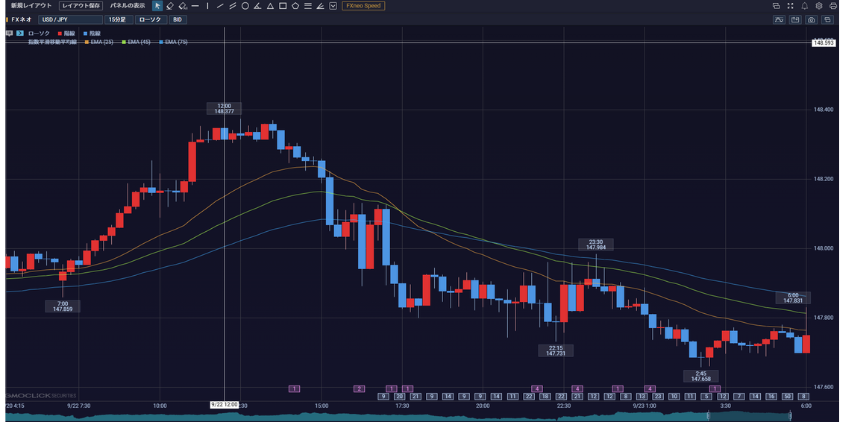The height and width of the screenshot is (422, 844).
Task: Toggle the EMA (45) indicator legend
Action: coord(138,42)
